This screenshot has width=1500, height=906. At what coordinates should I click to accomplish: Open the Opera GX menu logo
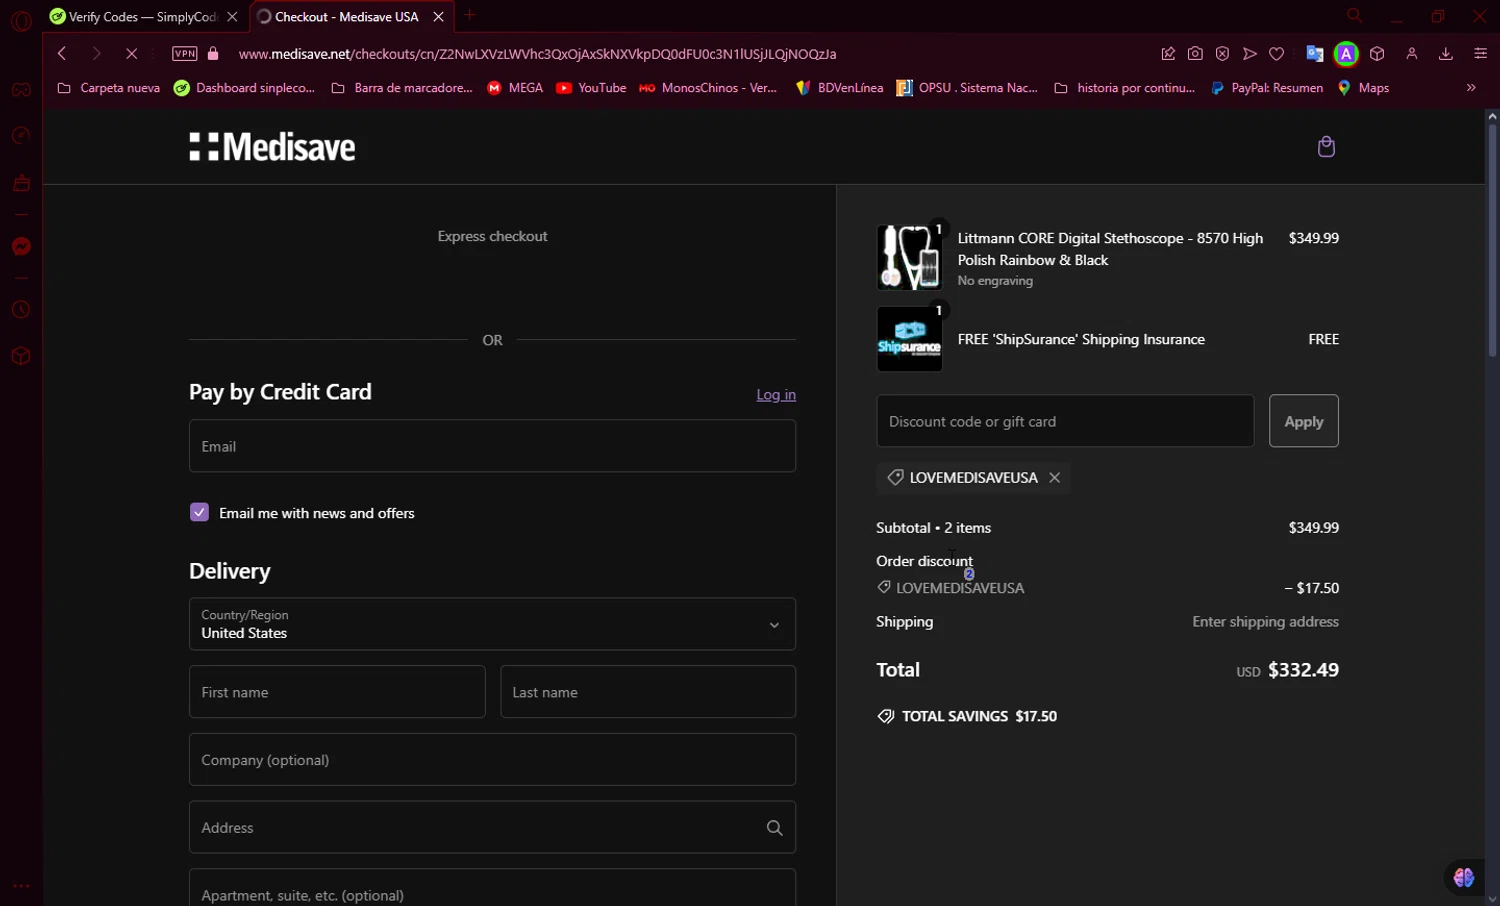click(x=21, y=21)
